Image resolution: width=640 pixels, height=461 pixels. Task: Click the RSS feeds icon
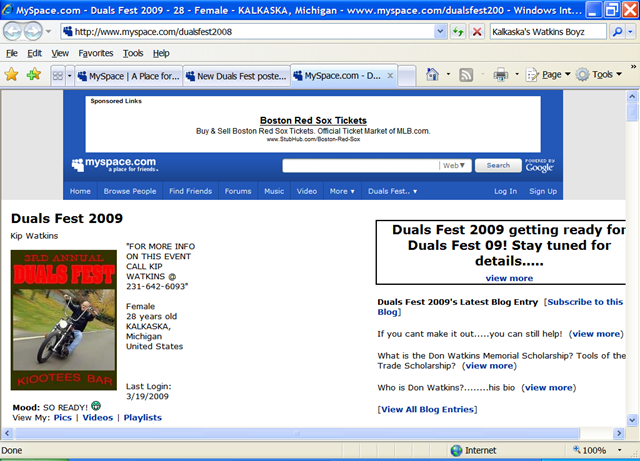pyautogui.click(x=466, y=75)
